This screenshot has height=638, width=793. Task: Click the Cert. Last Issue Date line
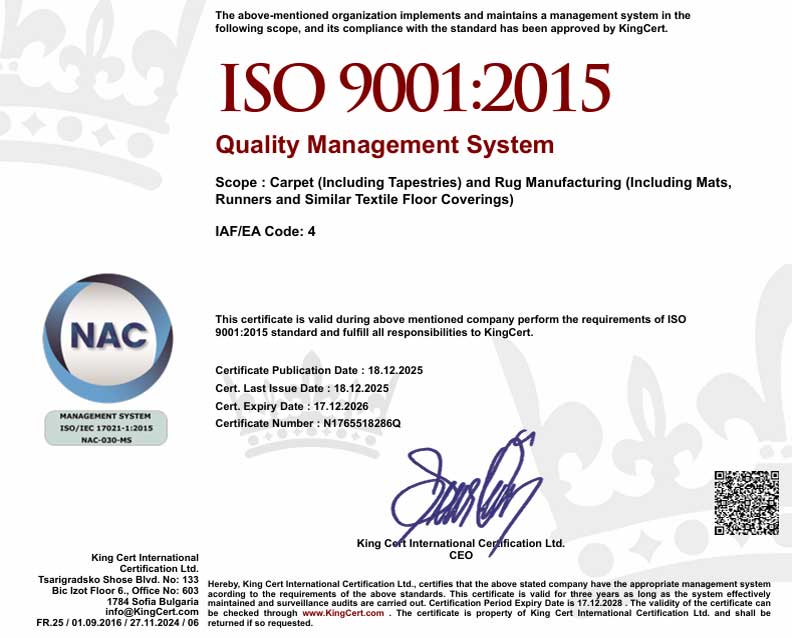click(x=302, y=388)
